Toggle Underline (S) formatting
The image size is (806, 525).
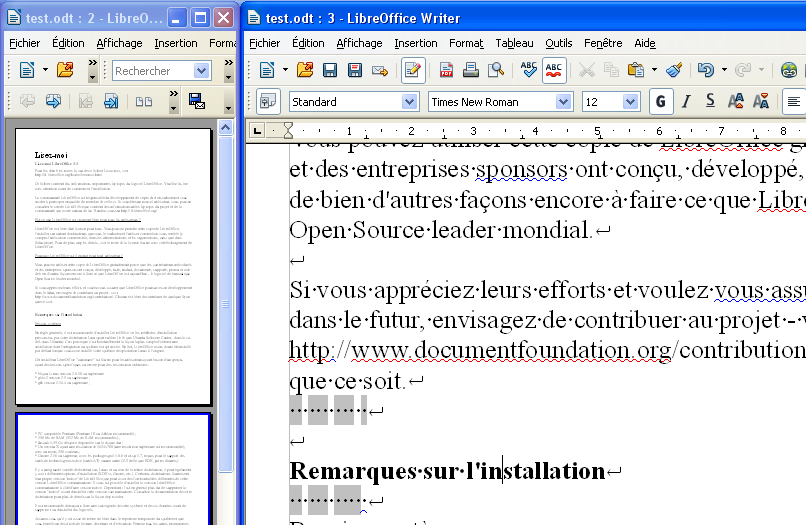click(710, 102)
